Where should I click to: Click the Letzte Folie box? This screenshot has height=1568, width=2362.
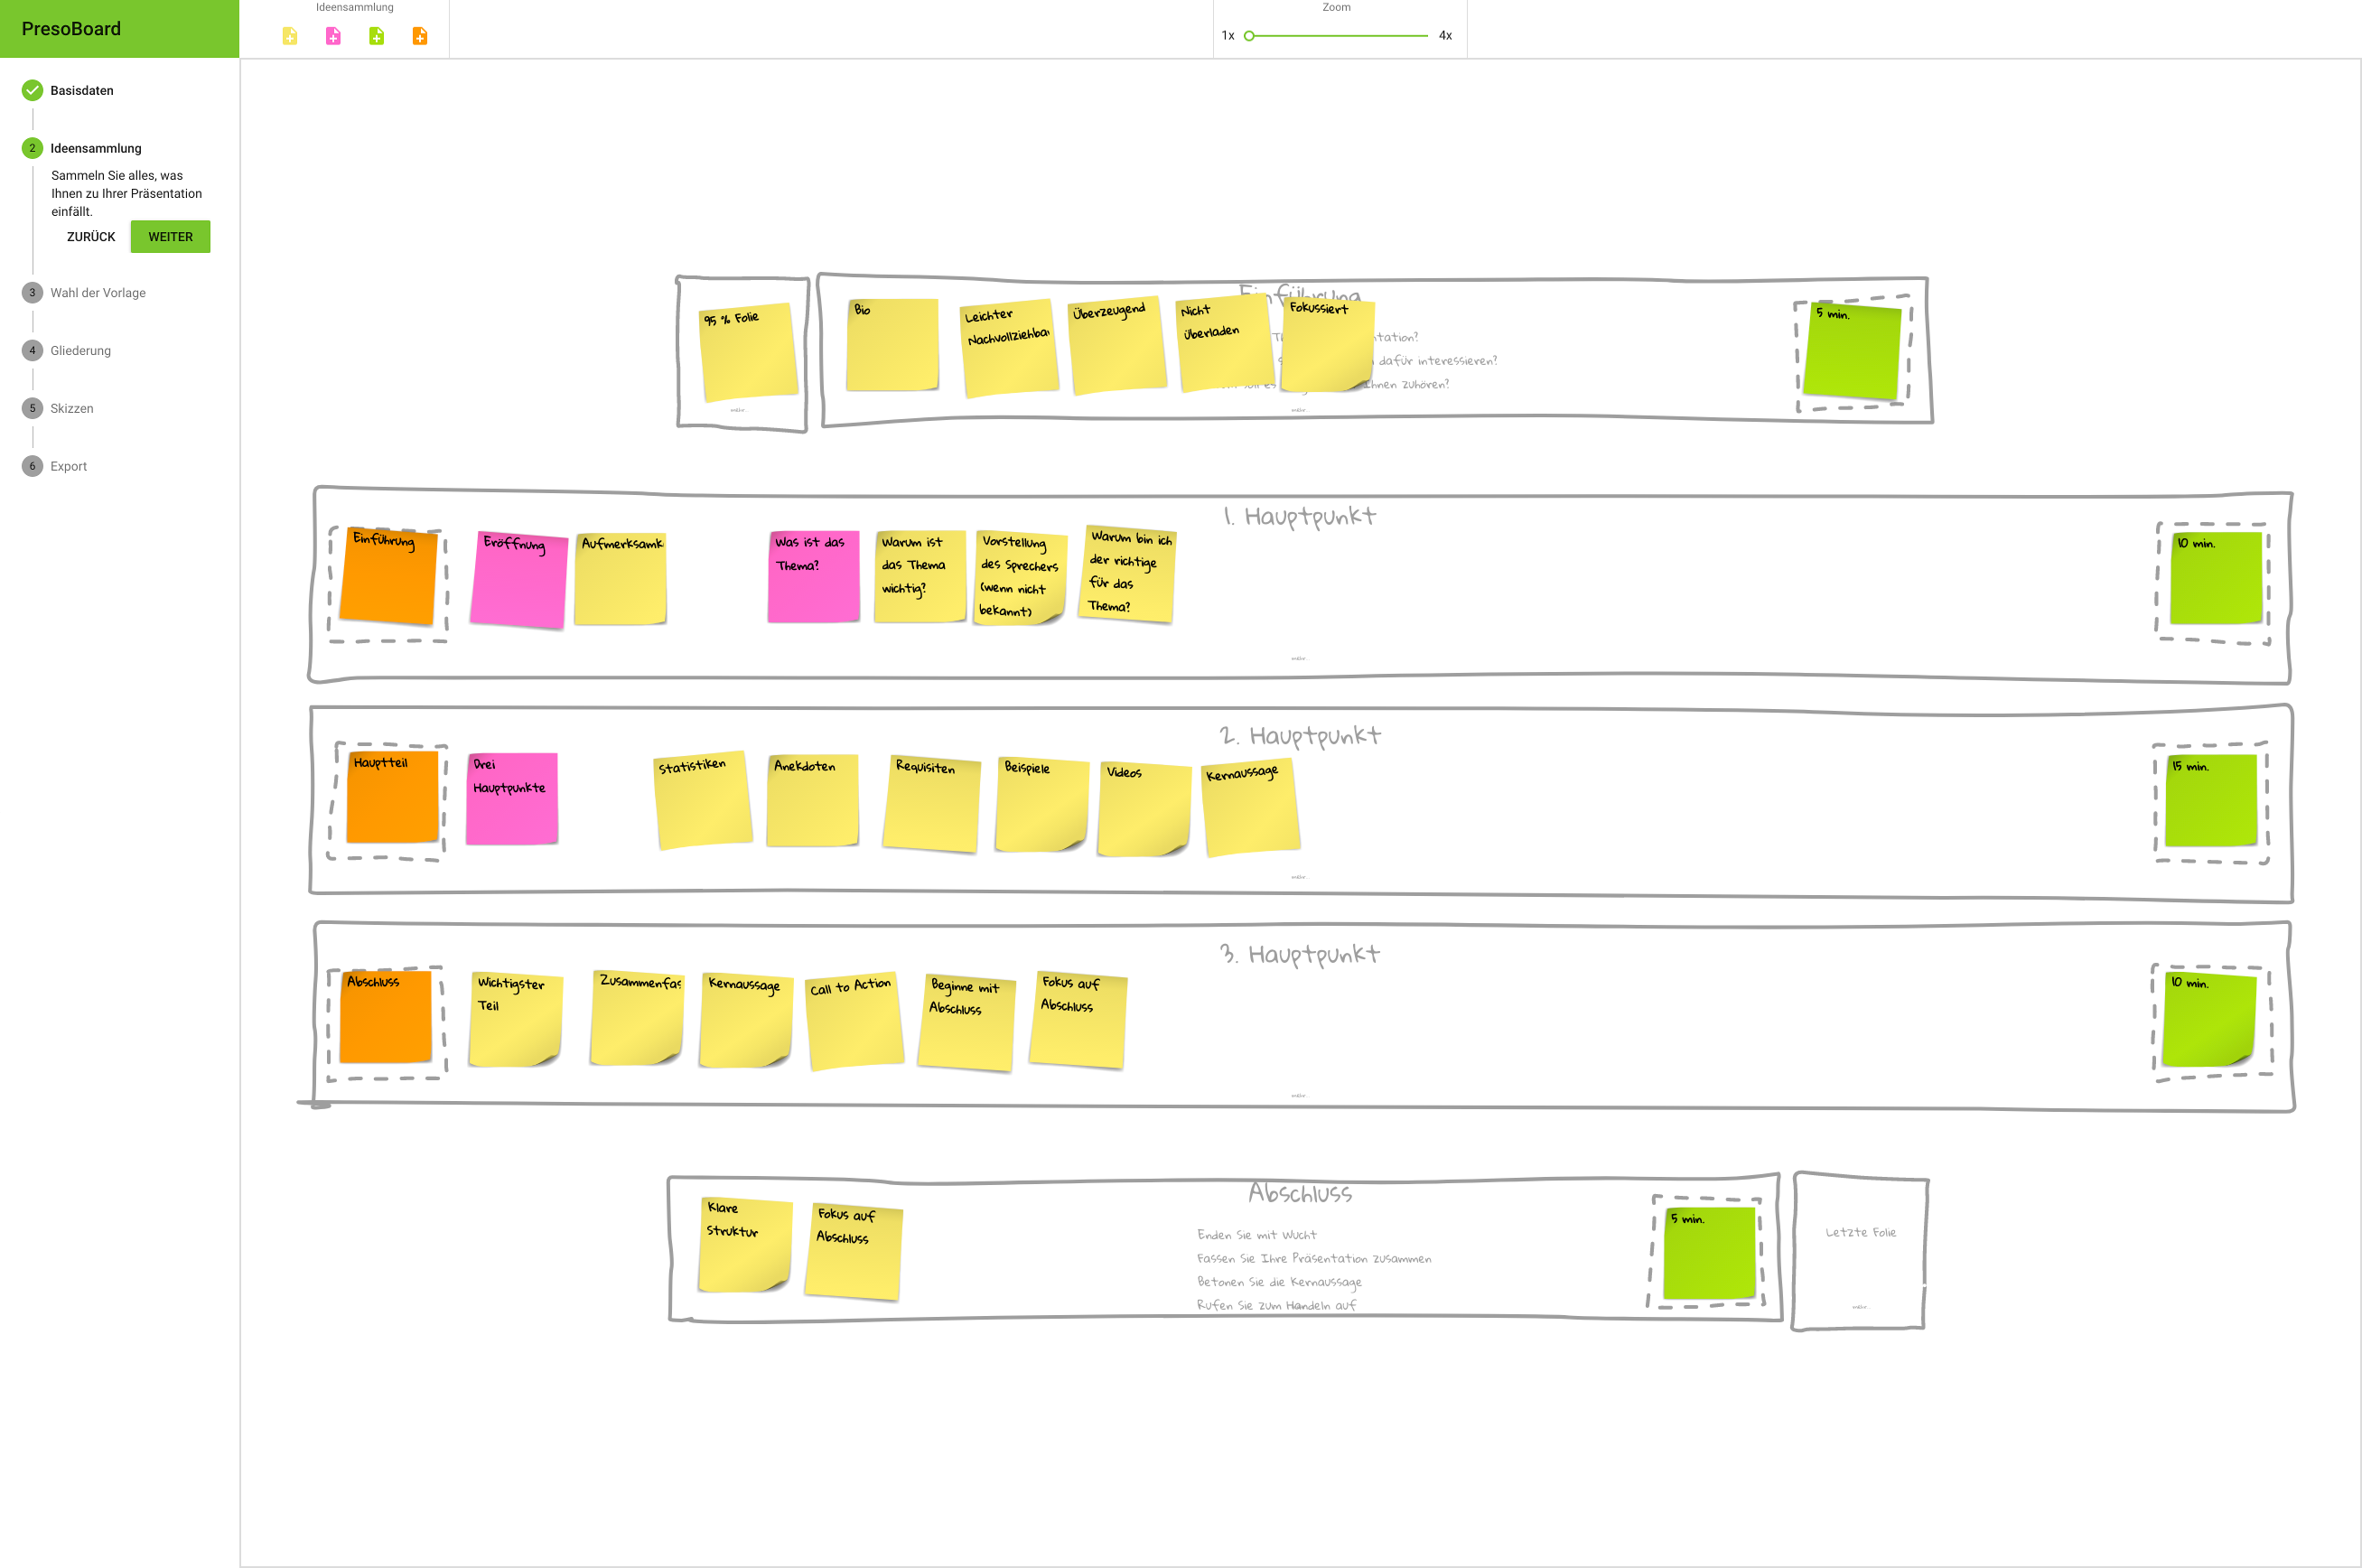1860,1252
